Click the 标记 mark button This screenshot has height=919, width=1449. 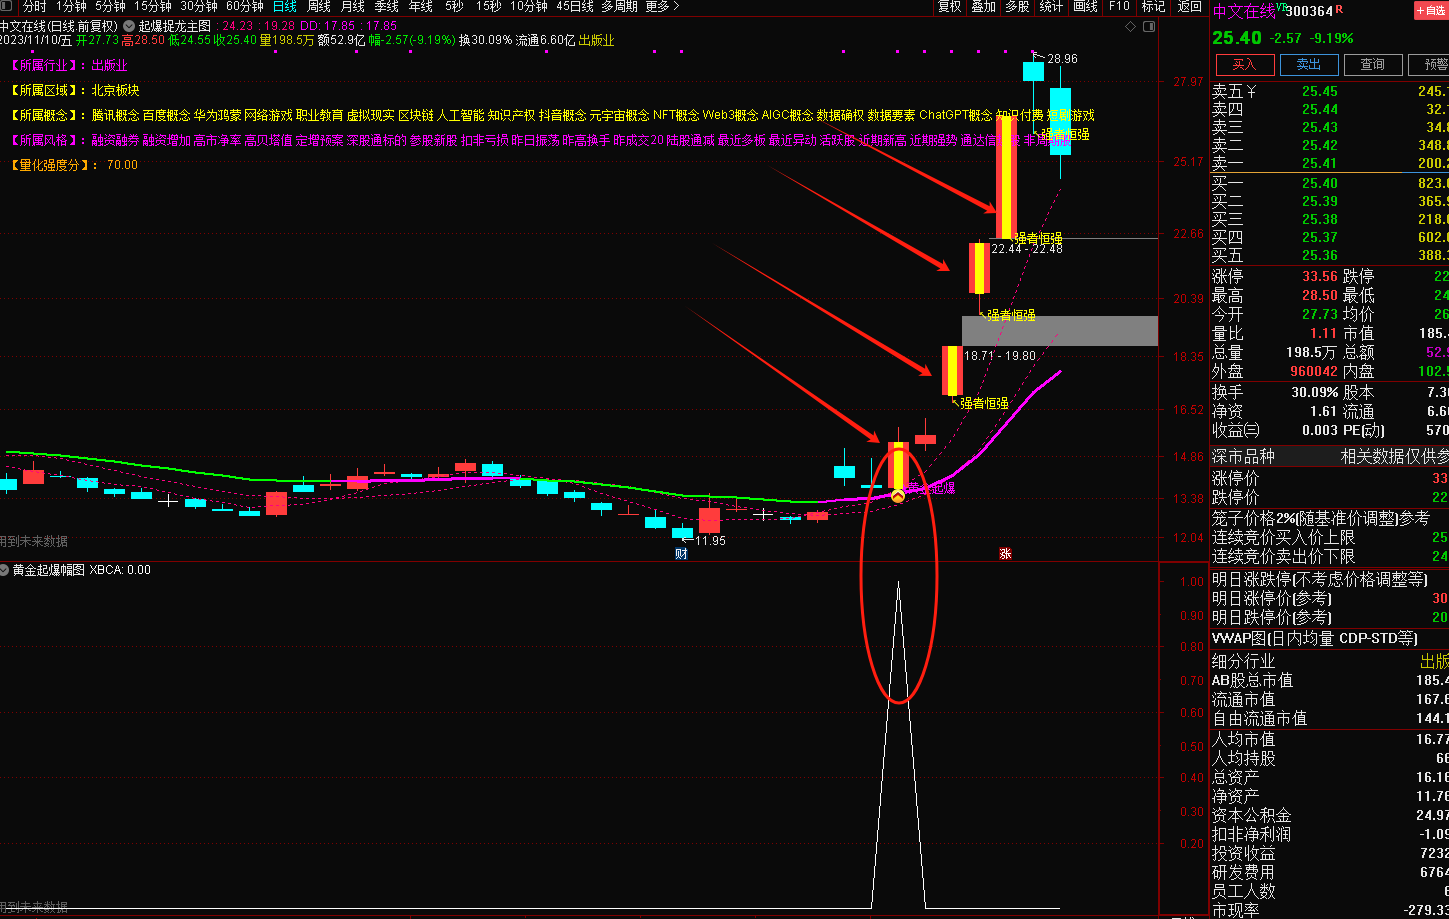[1153, 6]
